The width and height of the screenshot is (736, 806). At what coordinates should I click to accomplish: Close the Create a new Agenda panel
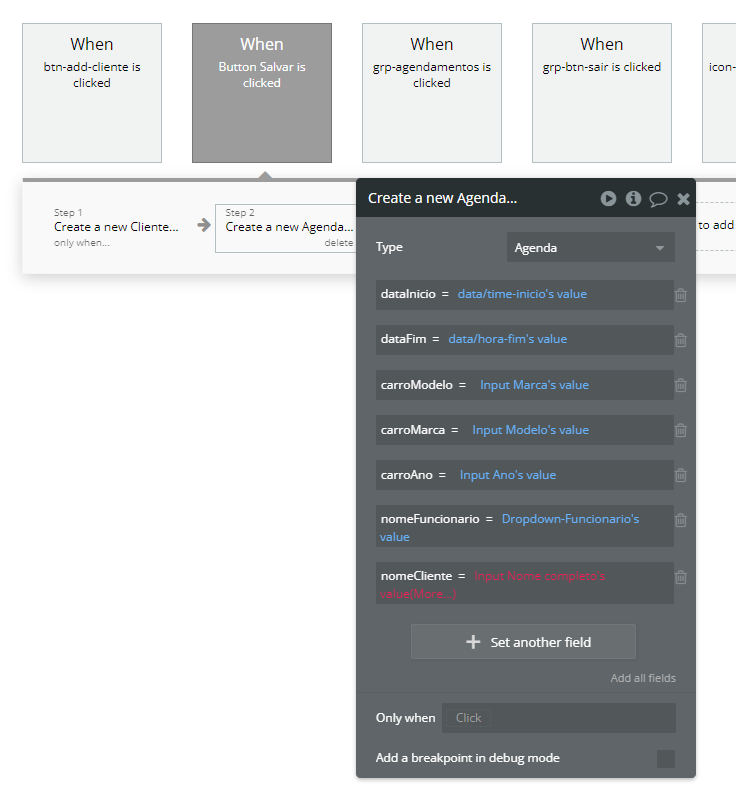[x=683, y=199]
